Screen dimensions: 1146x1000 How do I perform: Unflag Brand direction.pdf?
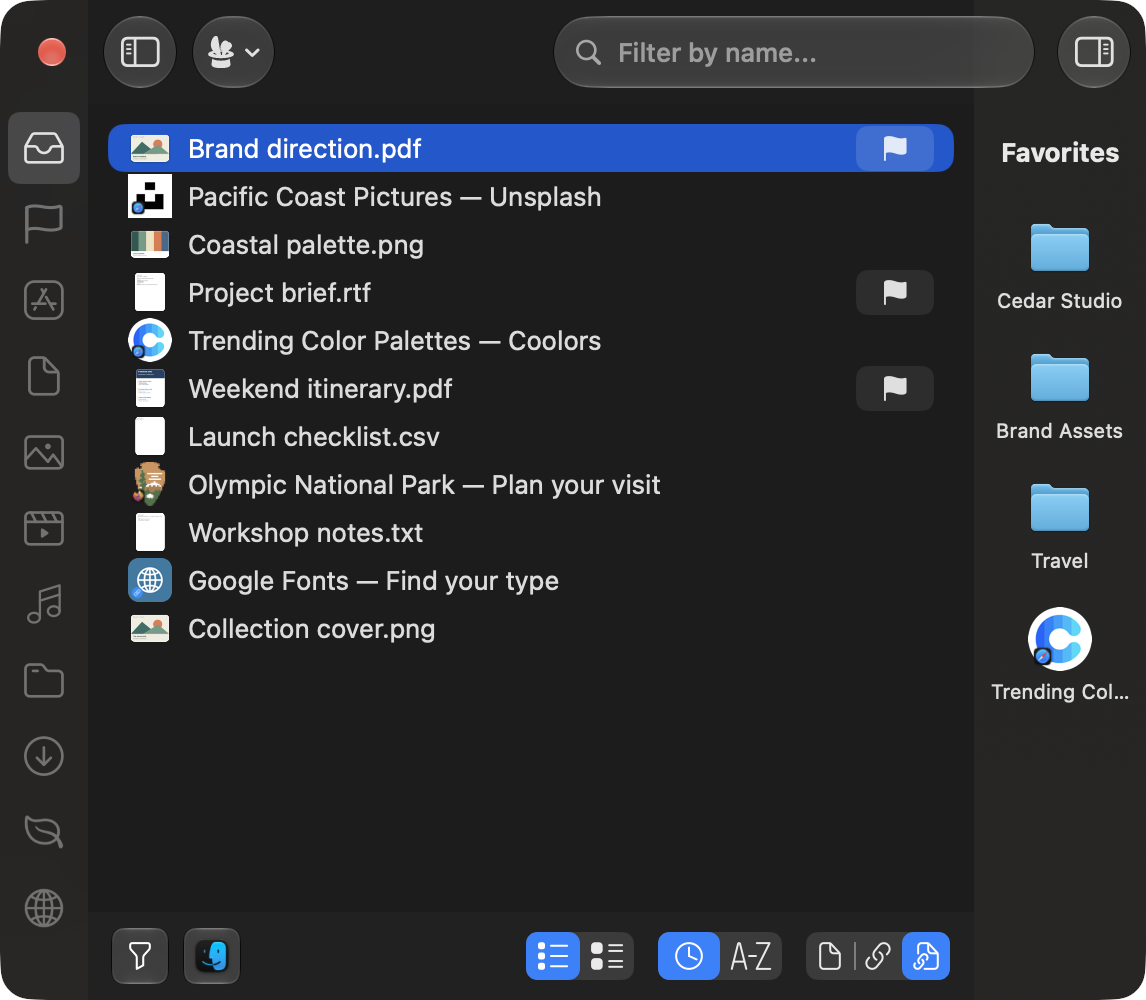coord(895,148)
